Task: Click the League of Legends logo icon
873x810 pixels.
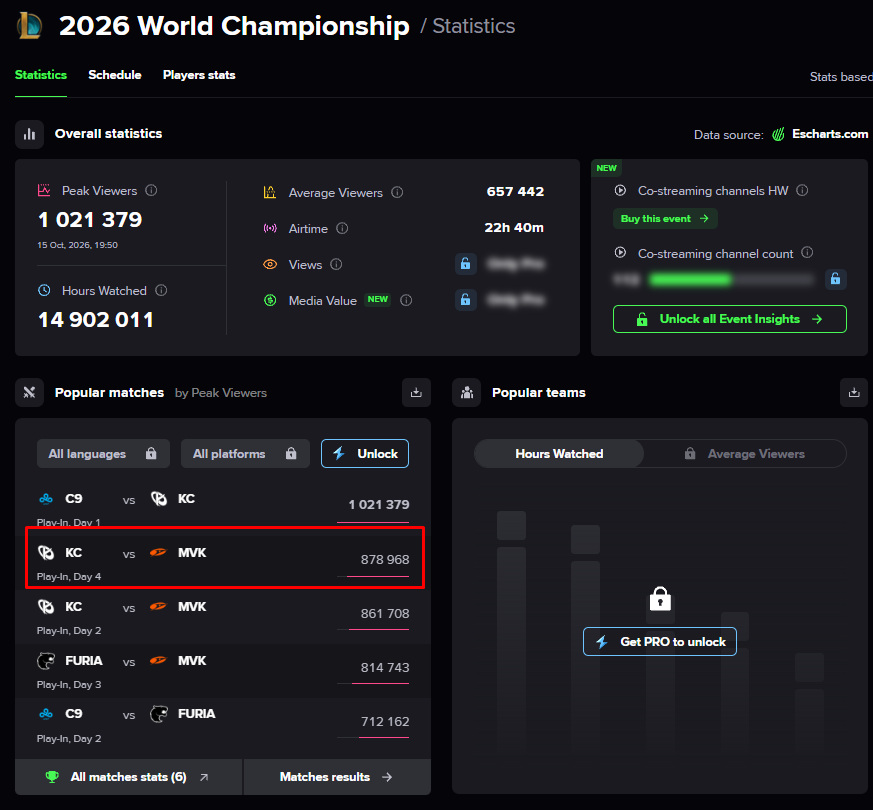Action: pos(30,26)
